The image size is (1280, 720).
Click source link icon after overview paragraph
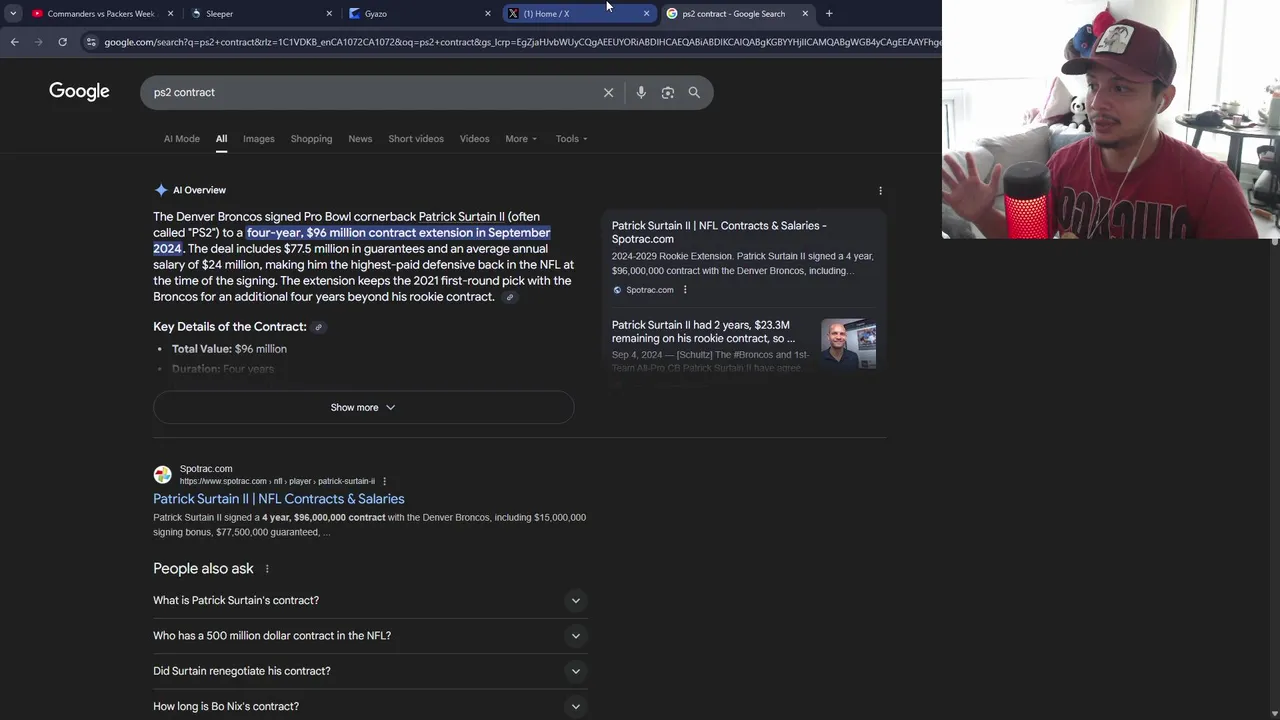click(x=510, y=297)
